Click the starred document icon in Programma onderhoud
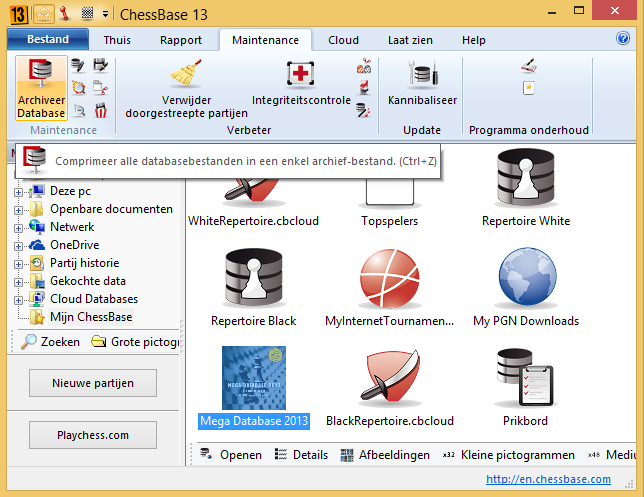This screenshot has width=644, height=497. [529, 88]
